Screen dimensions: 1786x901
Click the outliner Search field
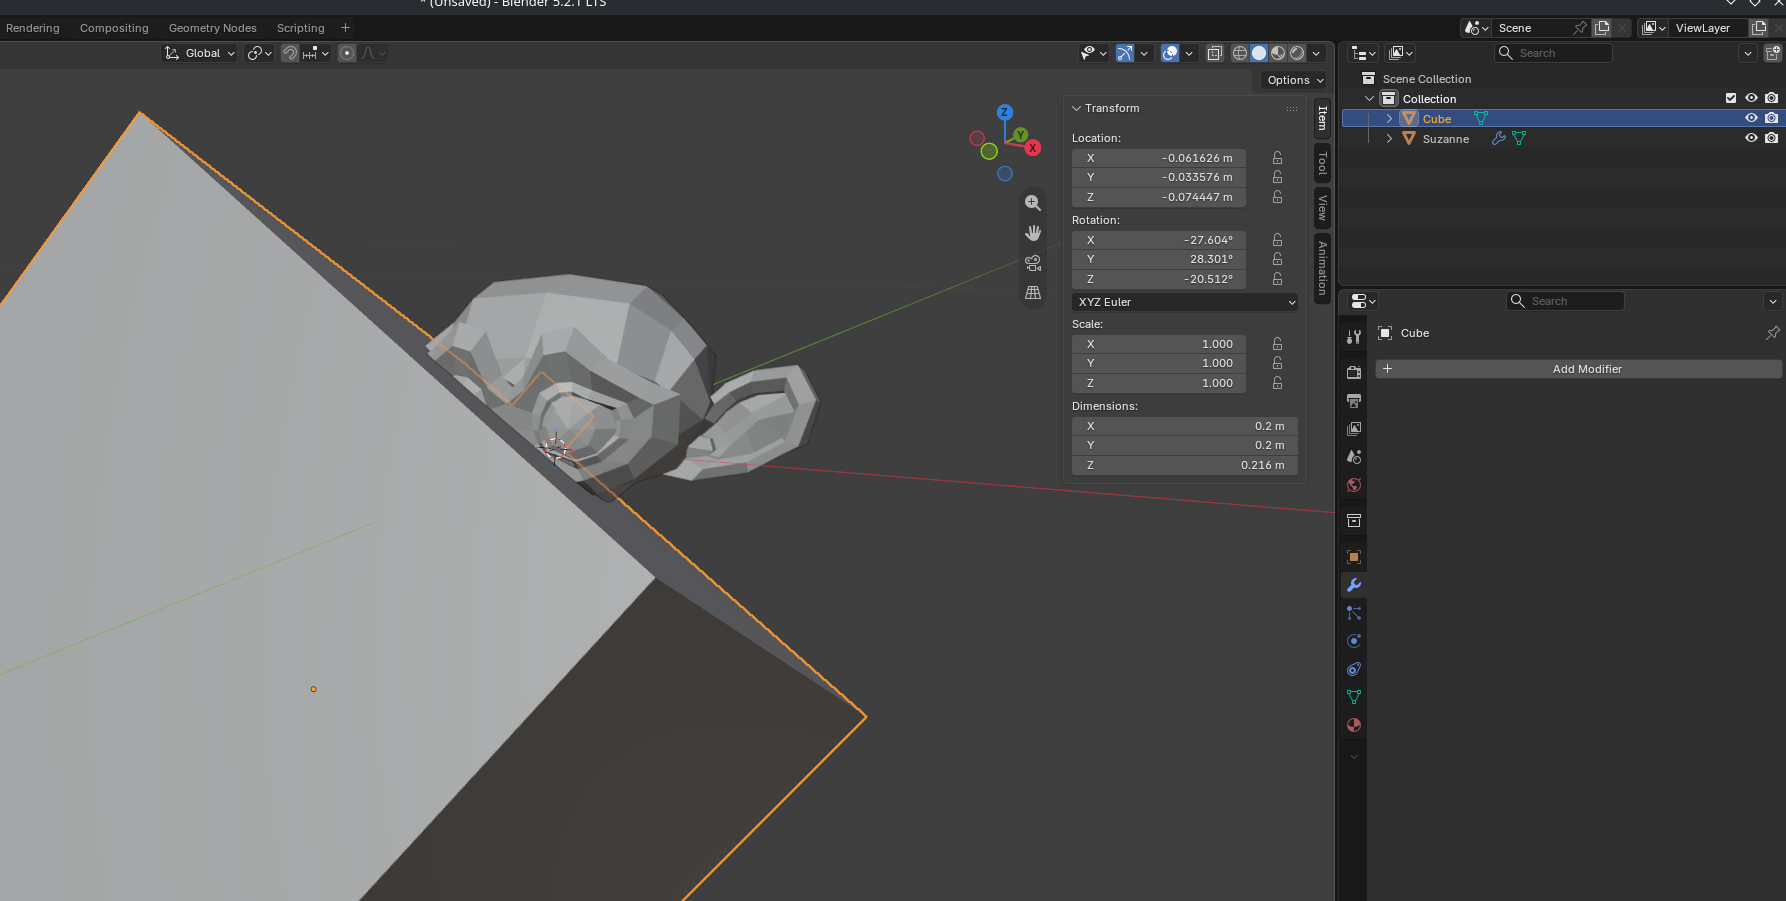tap(1554, 53)
